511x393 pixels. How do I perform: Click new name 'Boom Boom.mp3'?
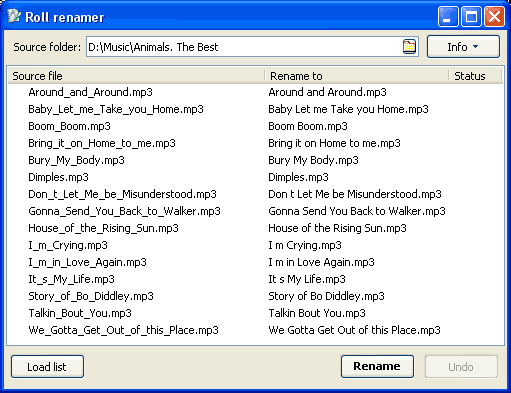pyautogui.click(x=308, y=126)
